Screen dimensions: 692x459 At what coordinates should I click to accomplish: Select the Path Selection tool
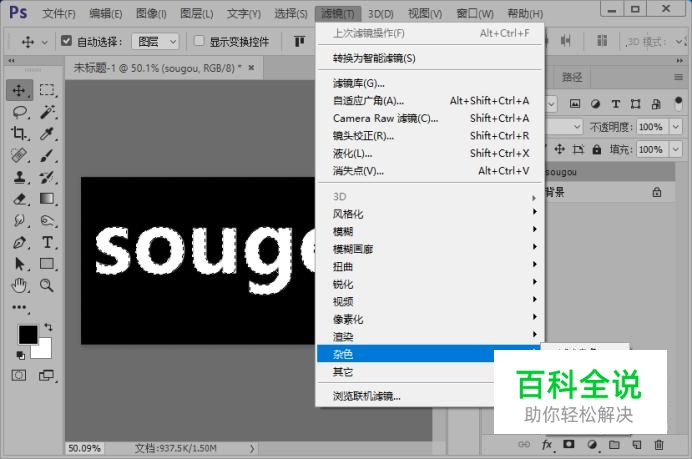click(19, 264)
